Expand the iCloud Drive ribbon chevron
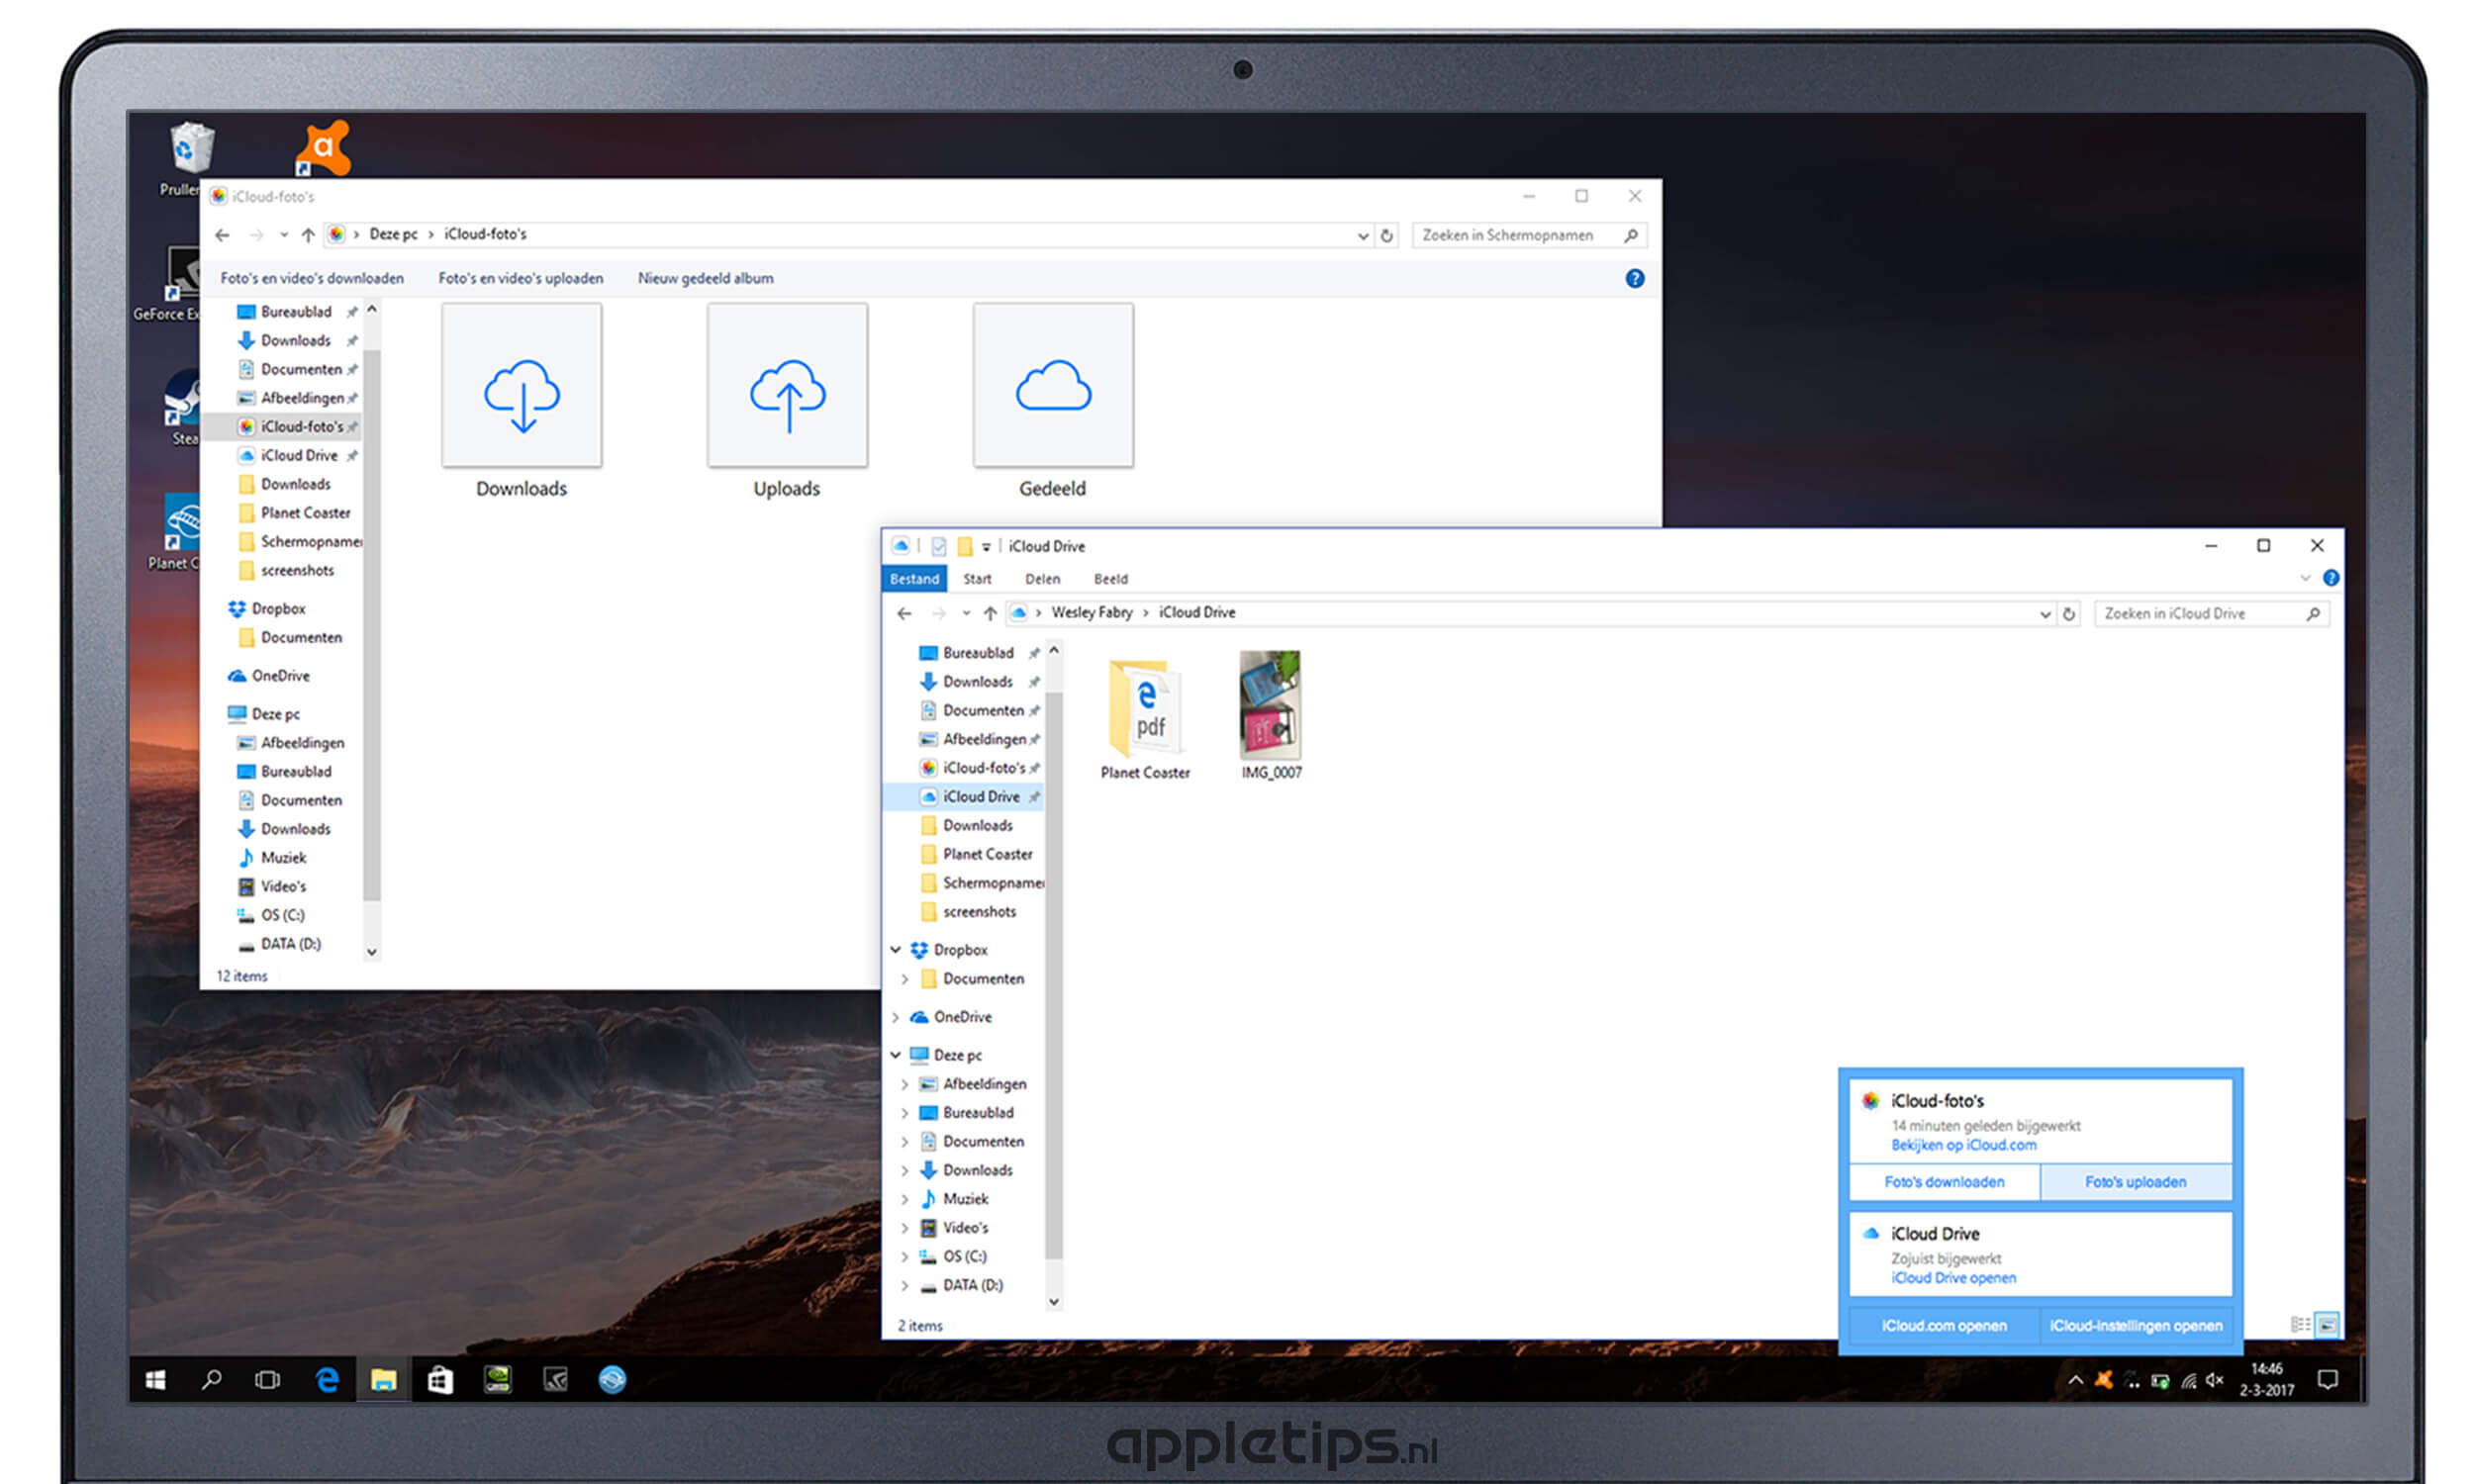Viewport: 2474px width, 1484px height. pos(2305,578)
